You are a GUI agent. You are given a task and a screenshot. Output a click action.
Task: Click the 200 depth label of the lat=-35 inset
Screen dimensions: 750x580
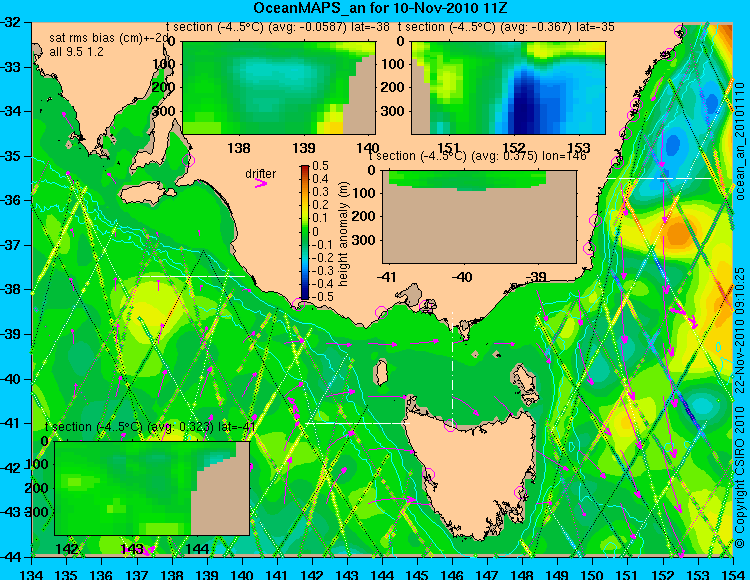[393, 87]
